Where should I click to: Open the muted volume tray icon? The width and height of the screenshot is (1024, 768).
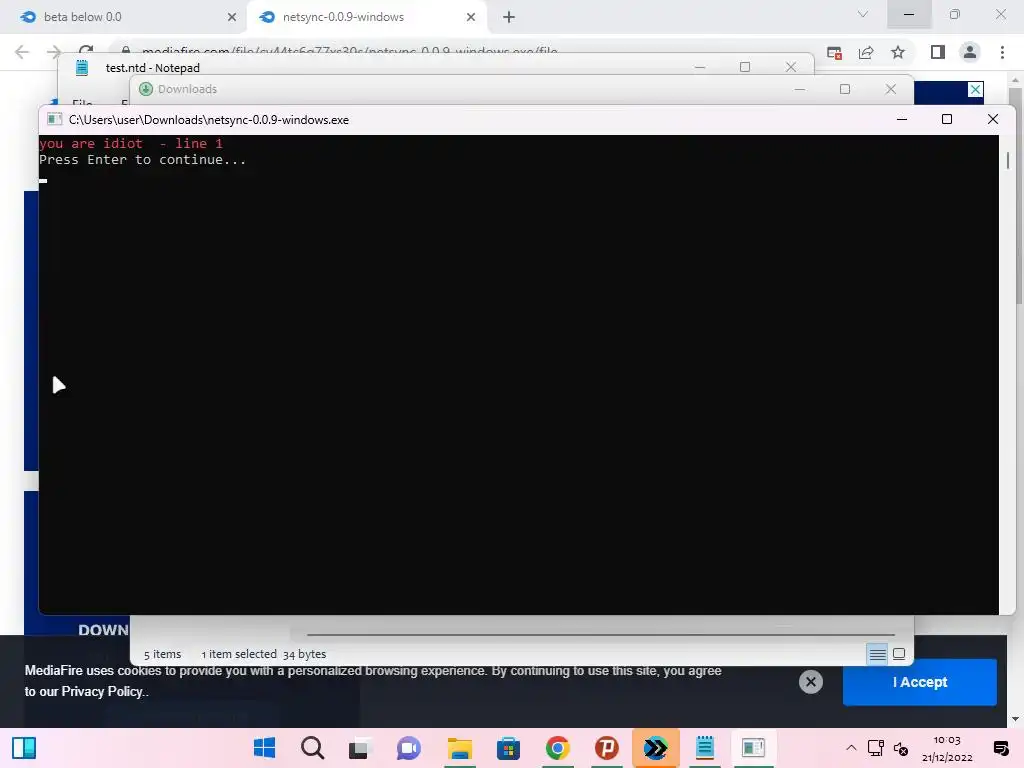click(901, 748)
